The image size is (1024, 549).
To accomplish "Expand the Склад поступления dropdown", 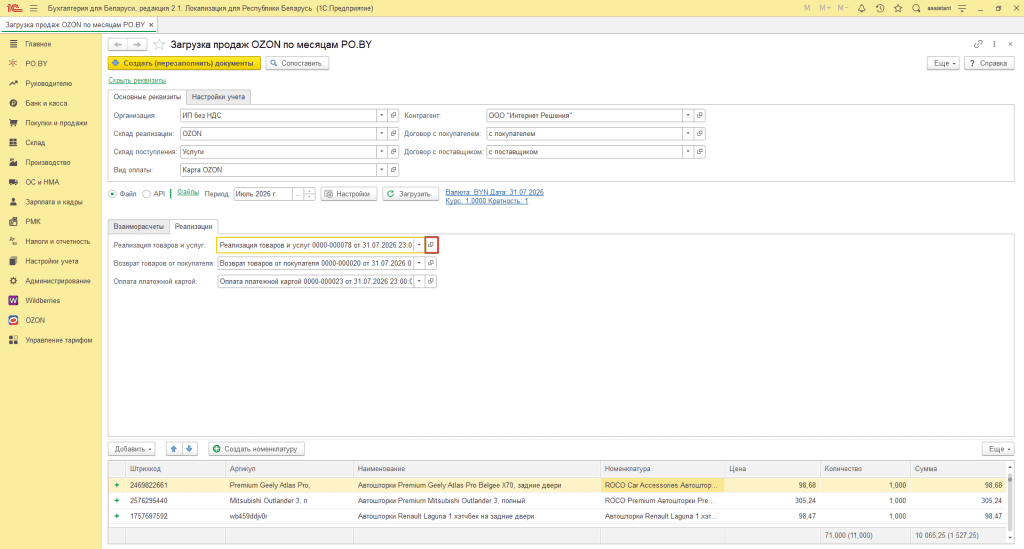I will click(x=381, y=151).
